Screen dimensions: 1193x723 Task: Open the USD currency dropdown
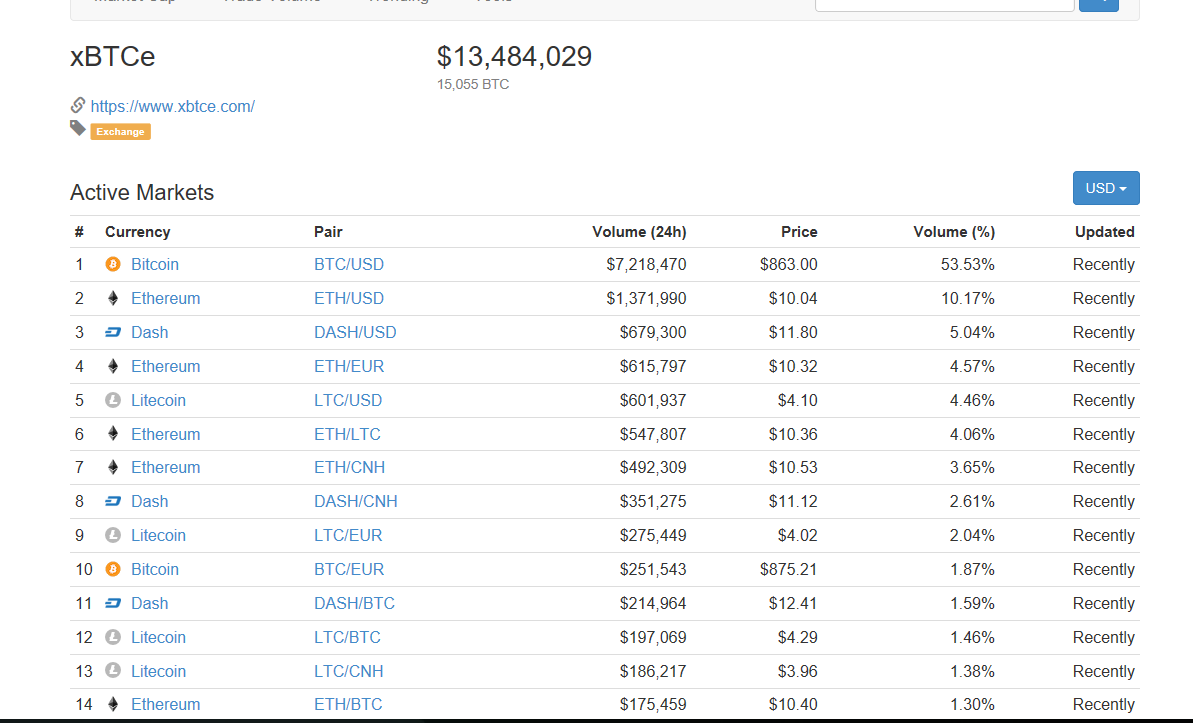(x=1106, y=188)
